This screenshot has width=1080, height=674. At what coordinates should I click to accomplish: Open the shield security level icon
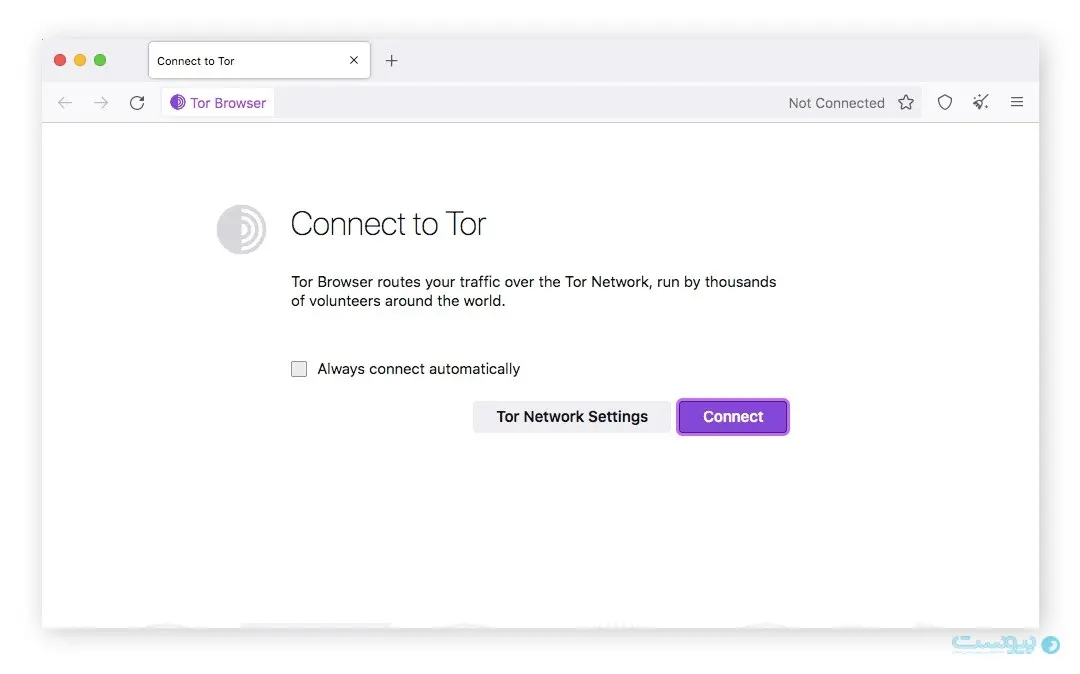coord(945,103)
